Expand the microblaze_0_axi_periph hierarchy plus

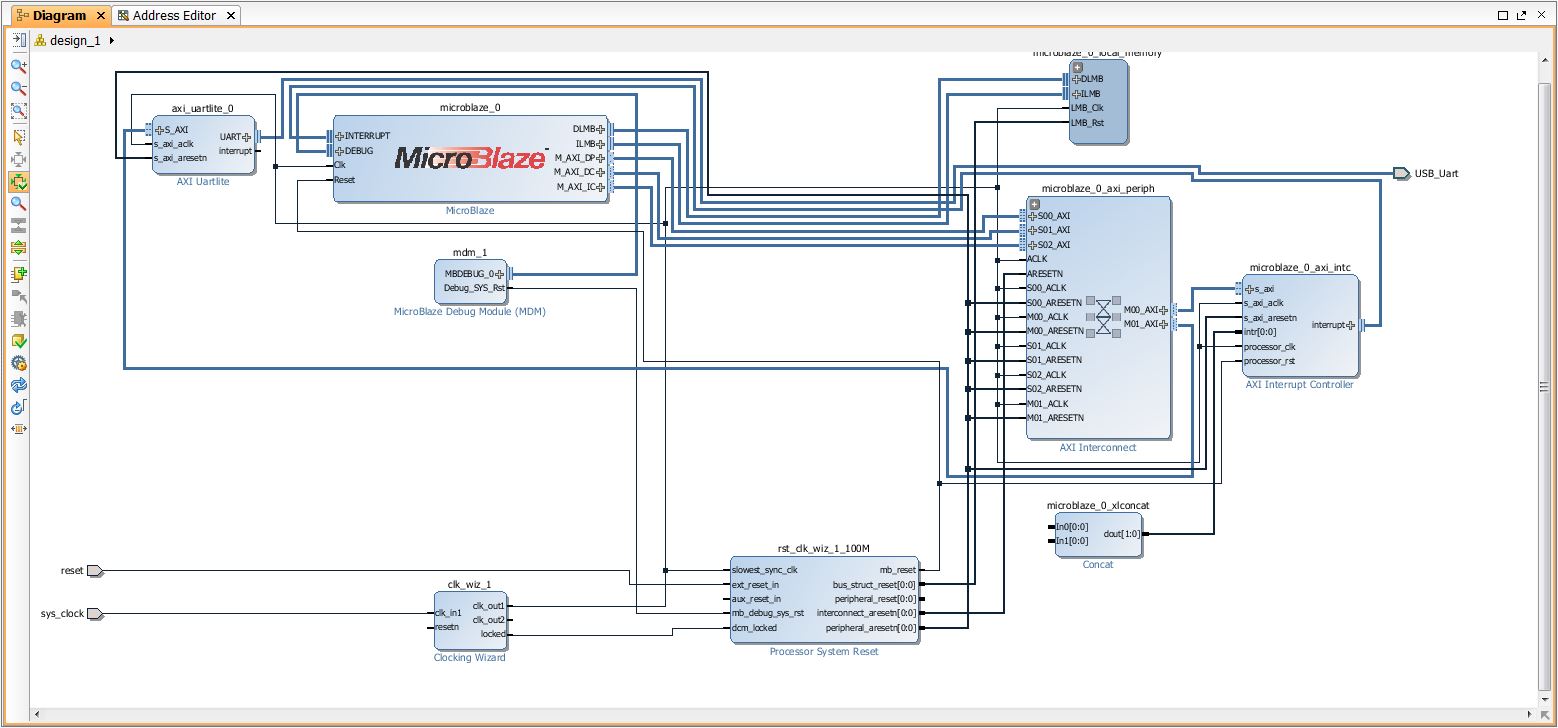pos(1035,204)
